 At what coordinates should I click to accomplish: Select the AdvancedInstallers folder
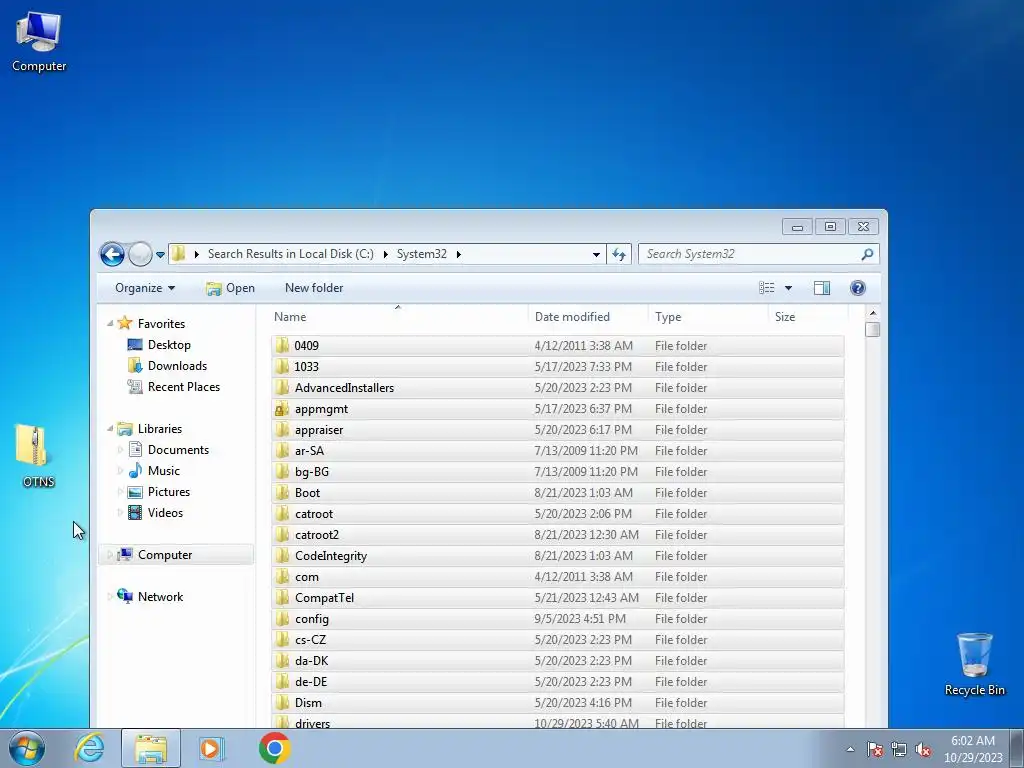pyautogui.click(x=557, y=387)
